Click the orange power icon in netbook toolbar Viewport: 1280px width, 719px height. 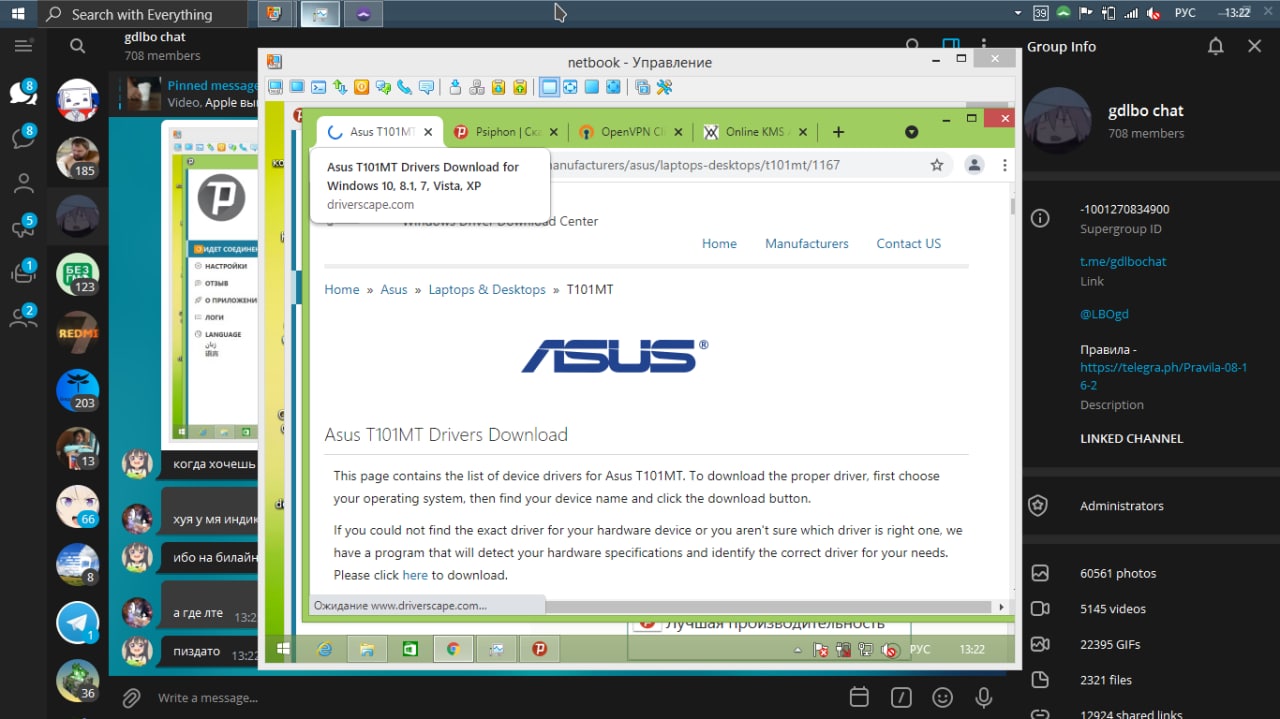click(x=362, y=87)
